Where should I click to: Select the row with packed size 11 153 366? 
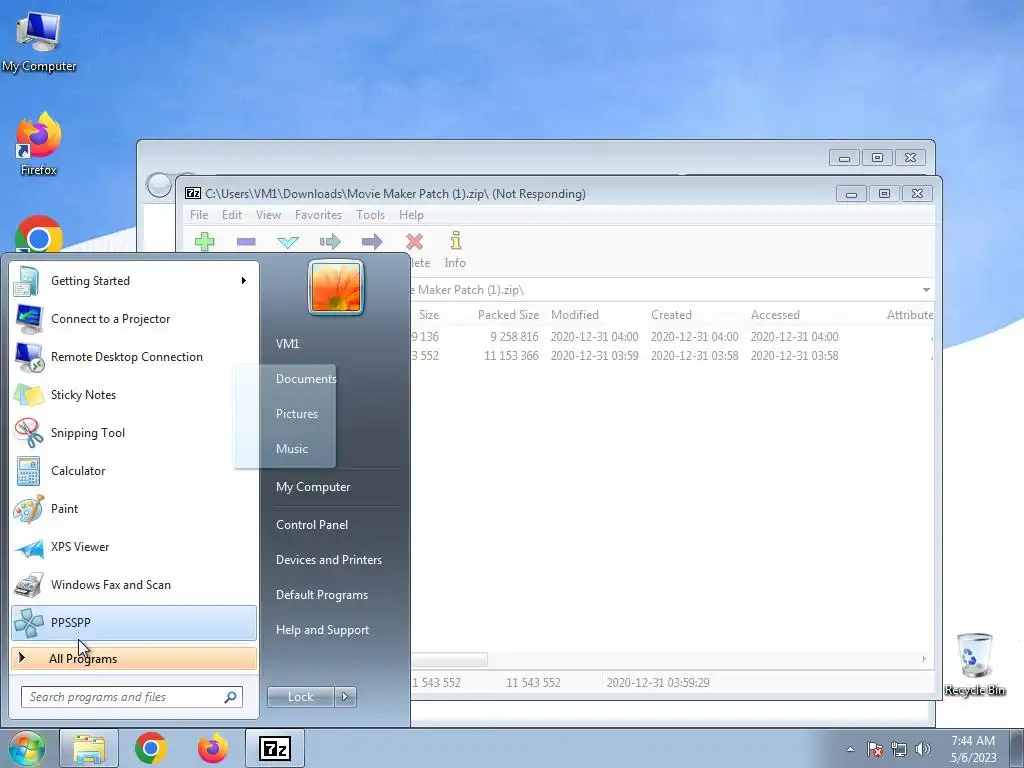point(673,356)
